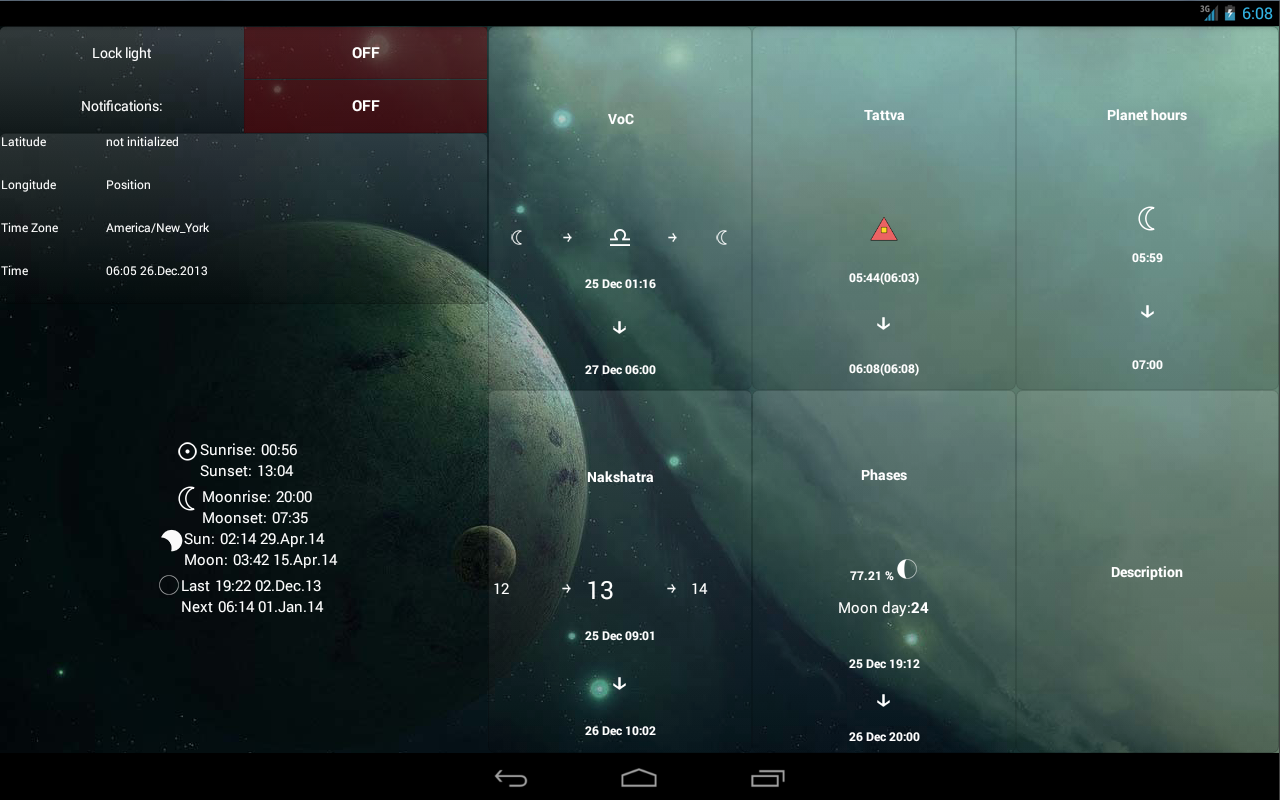Select the current Nakshatra number 13
The width and height of the screenshot is (1280, 800).
click(600, 590)
